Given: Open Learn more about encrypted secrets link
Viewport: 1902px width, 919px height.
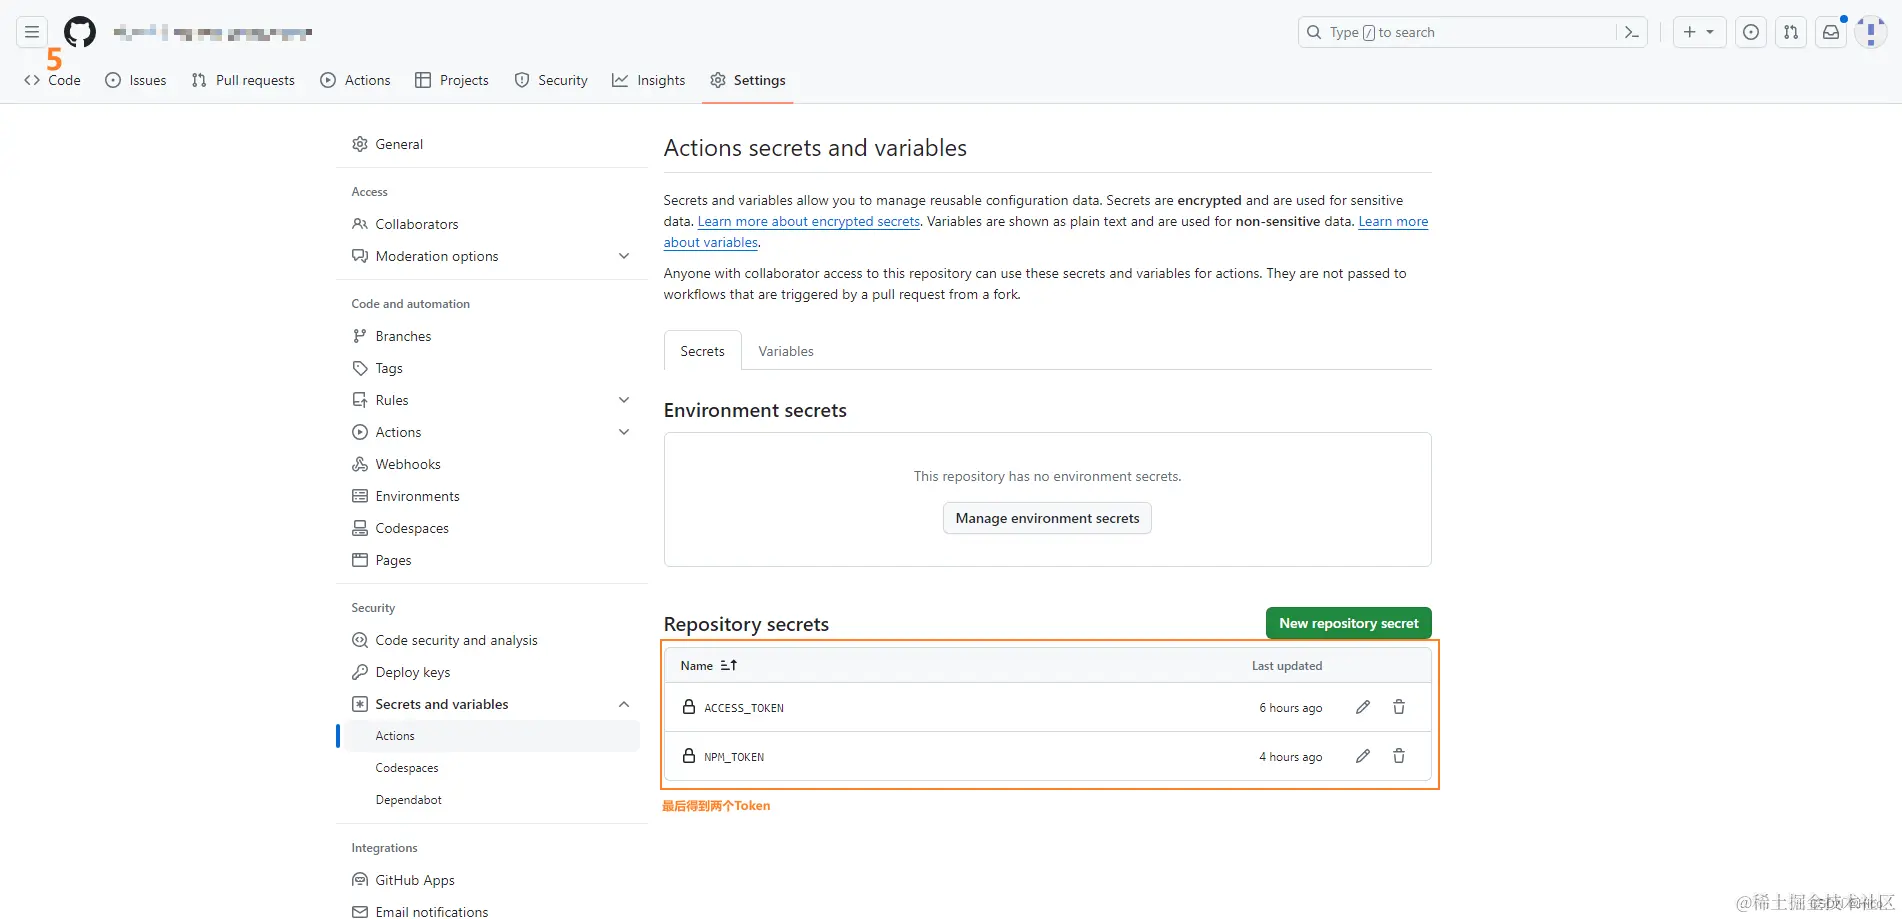Looking at the screenshot, I should [808, 221].
